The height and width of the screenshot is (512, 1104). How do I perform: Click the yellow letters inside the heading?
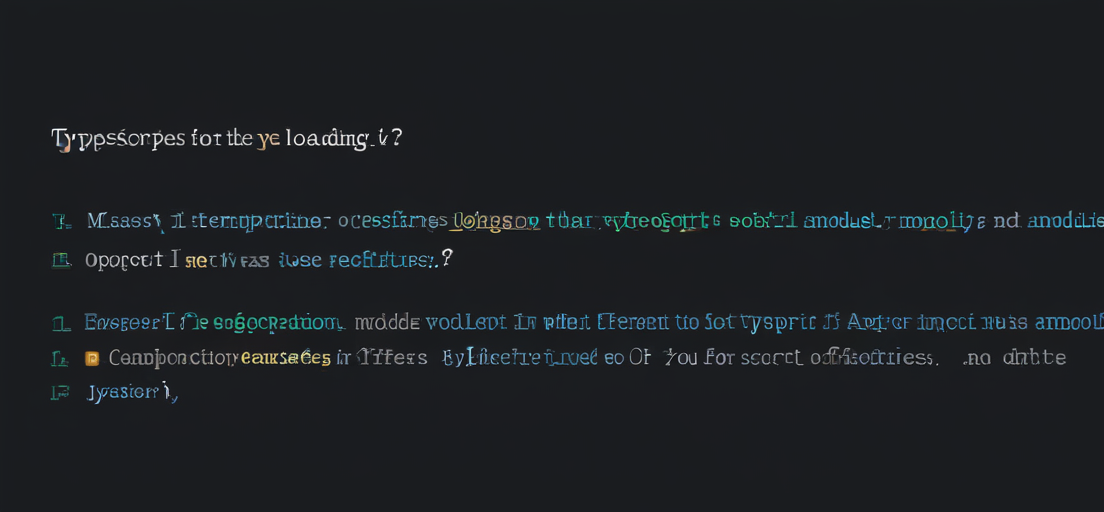pos(268,140)
